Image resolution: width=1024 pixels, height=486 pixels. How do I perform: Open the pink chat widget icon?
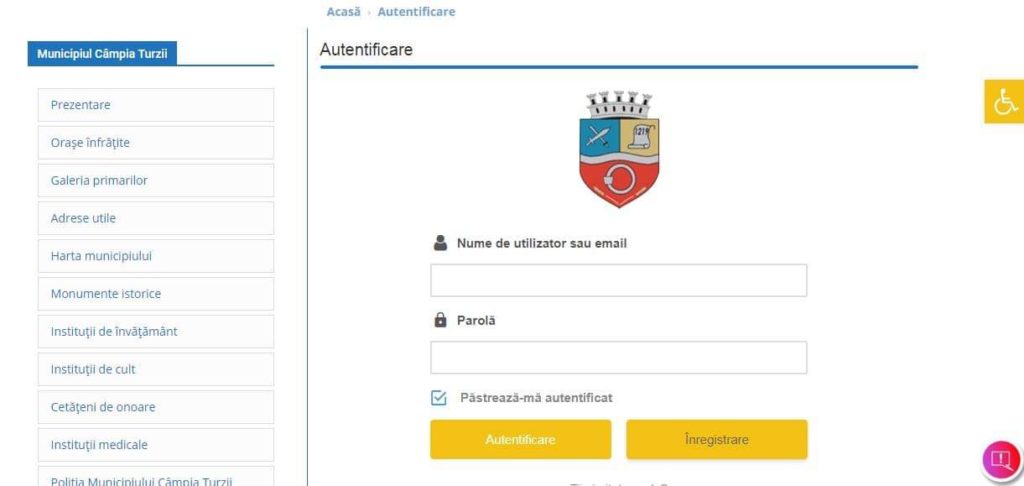pyautogui.click(x=1000, y=461)
